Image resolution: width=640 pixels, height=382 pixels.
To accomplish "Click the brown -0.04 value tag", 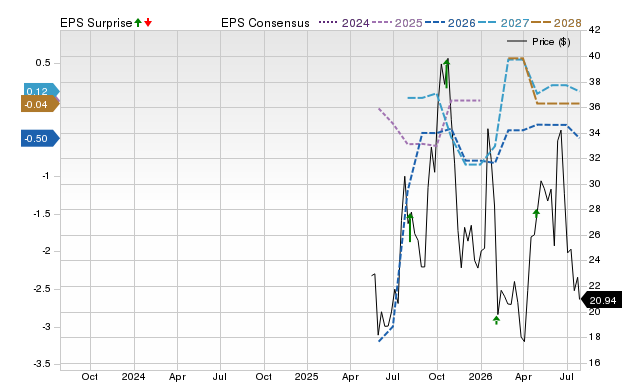I will pyautogui.click(x=40, y=104).
